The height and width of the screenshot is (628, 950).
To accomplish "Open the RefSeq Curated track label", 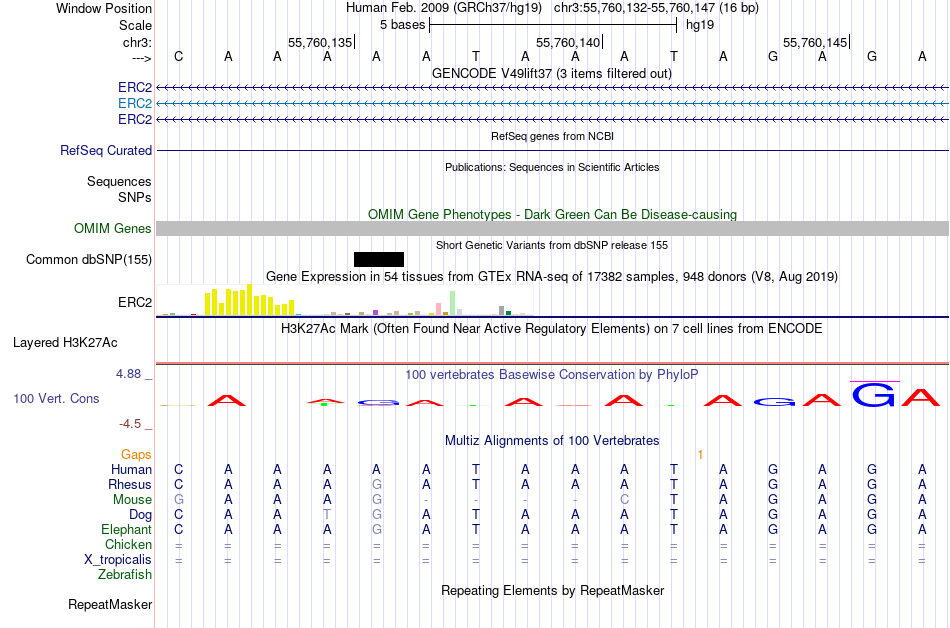I will (106, 150).
